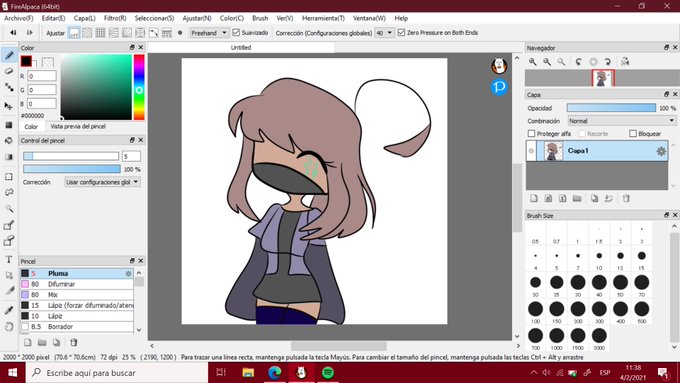Enable Proteger alfa checkbox

(532, 134)
